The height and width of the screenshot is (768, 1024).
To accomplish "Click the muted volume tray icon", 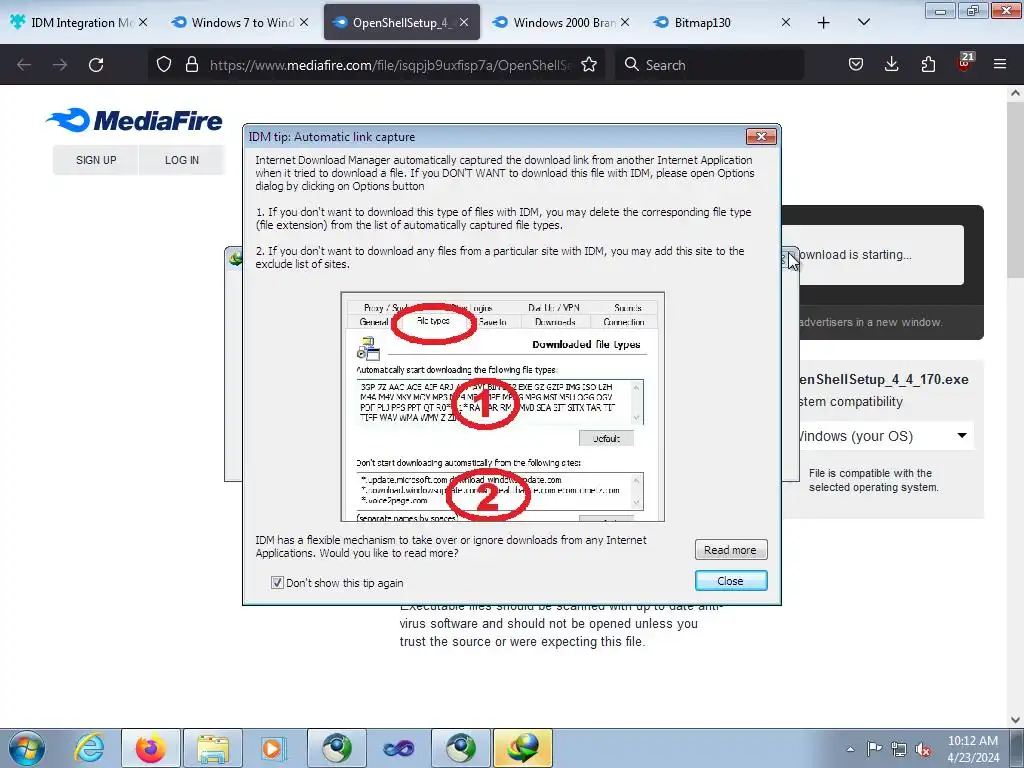I will tap(923, 749).
